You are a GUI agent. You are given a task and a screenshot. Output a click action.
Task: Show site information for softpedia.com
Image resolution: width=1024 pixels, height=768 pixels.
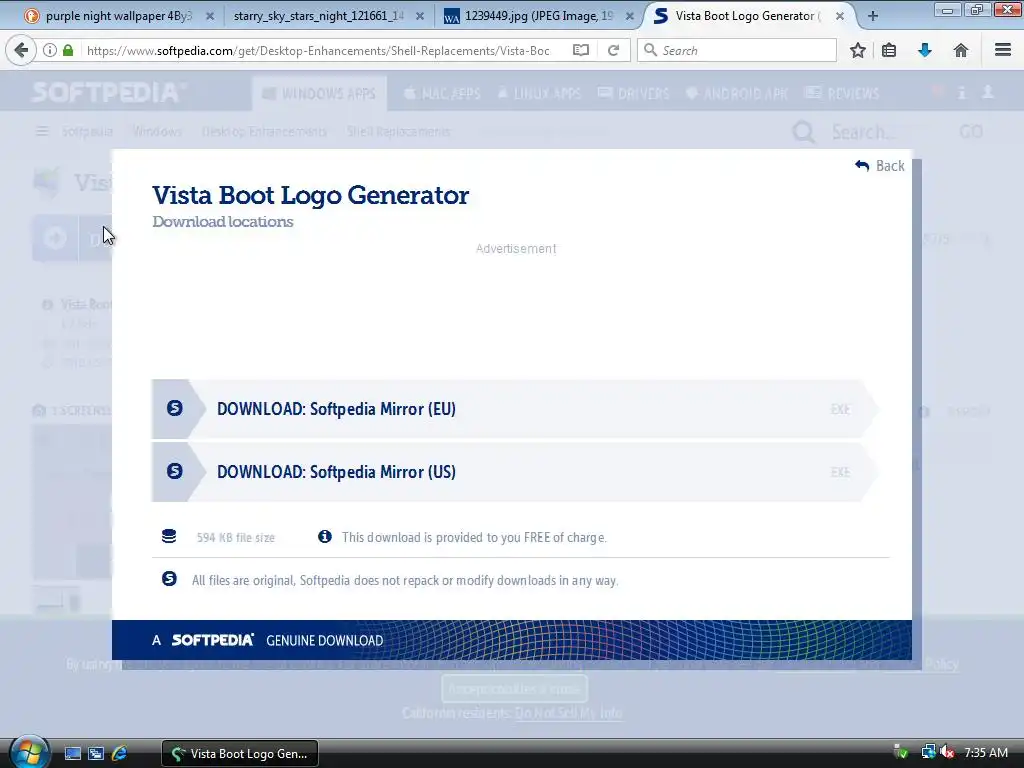click(x=50, y=50)
